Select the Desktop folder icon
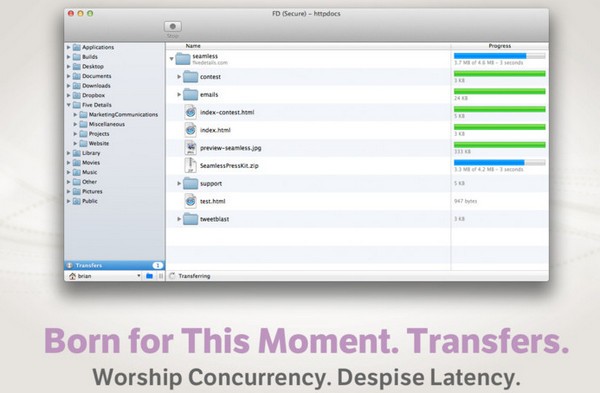 [x=77, y=67]
